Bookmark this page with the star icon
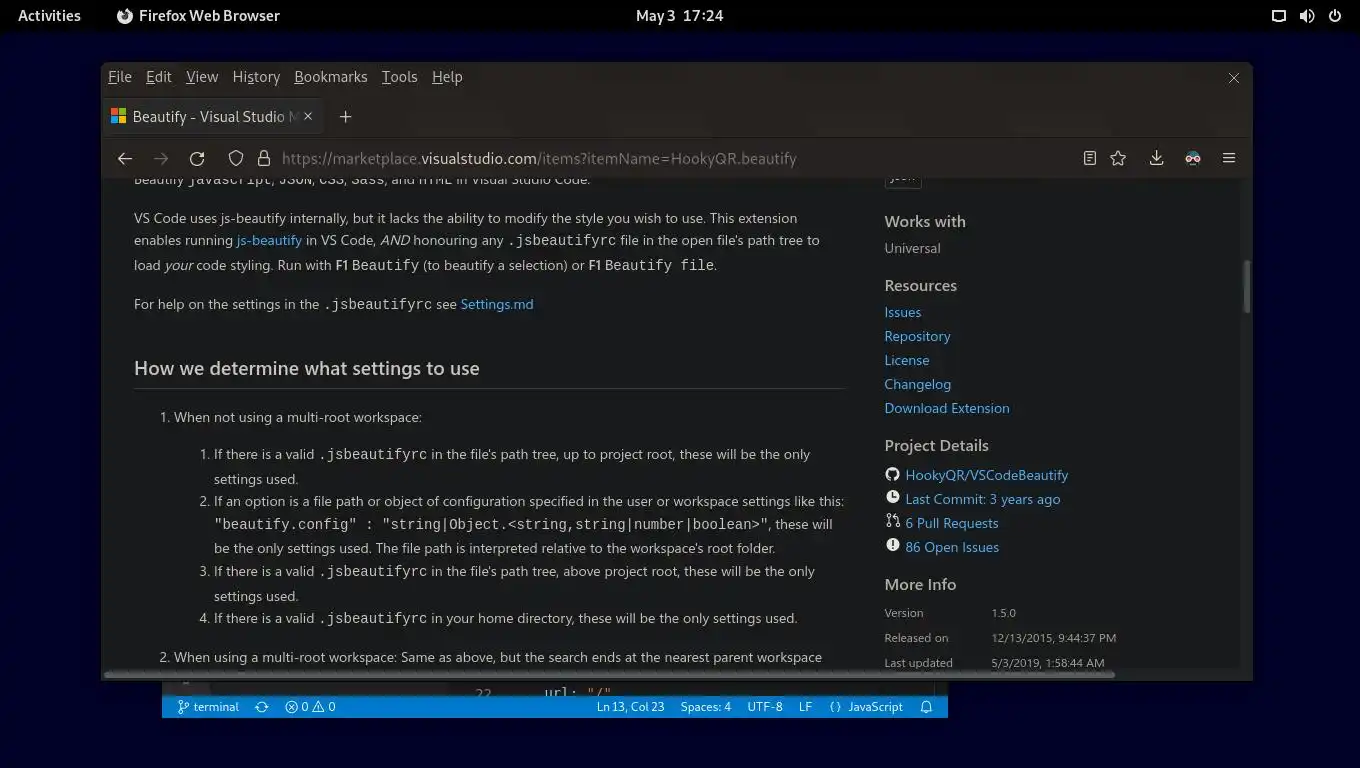The width and height of the screenshot is (1360, 768). tap(1118, 158)
